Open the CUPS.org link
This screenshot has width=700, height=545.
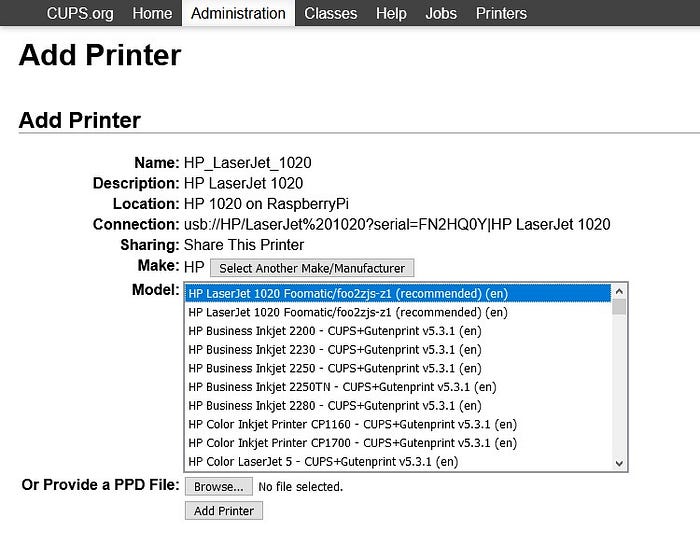(80, 13)
